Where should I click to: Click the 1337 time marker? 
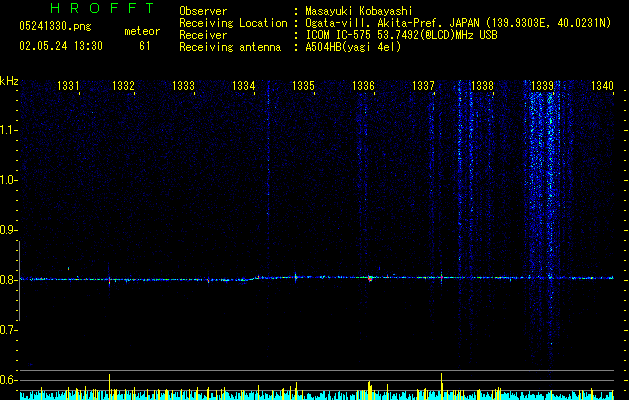coord(423,85)
